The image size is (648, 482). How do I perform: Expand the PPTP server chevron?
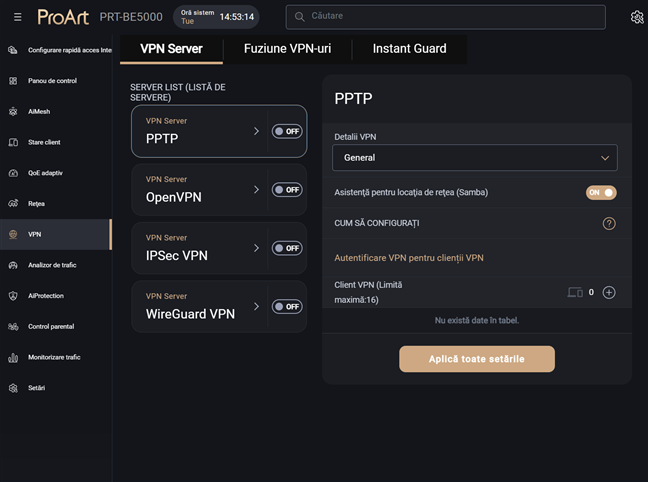(x=256, y=131)
